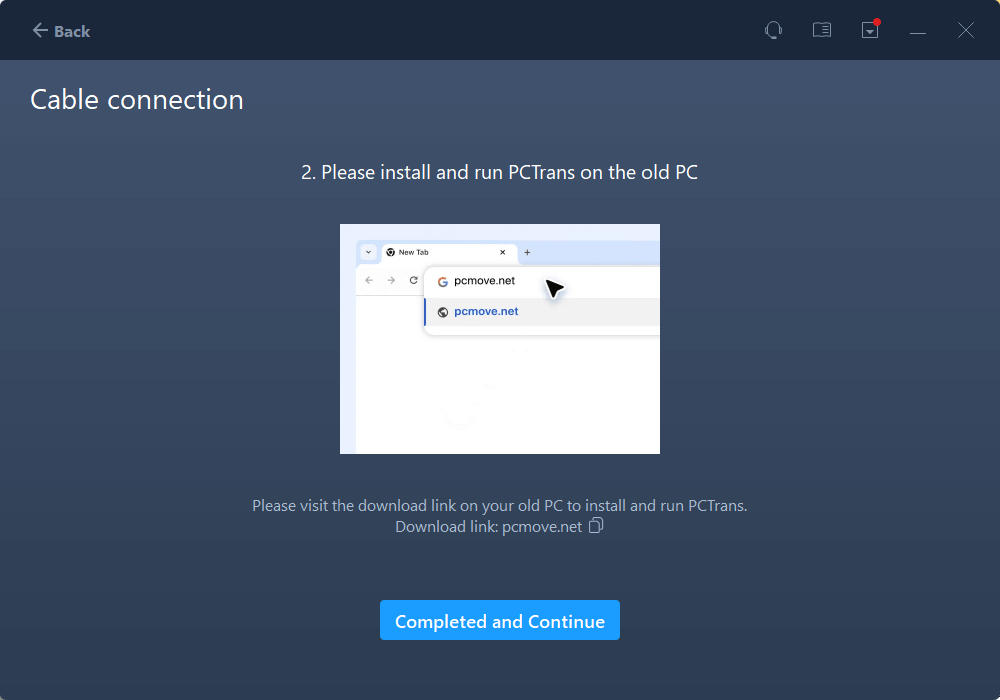Click the tab list chevron in the illustration
1000x700 pixels.
pos(368,252)
